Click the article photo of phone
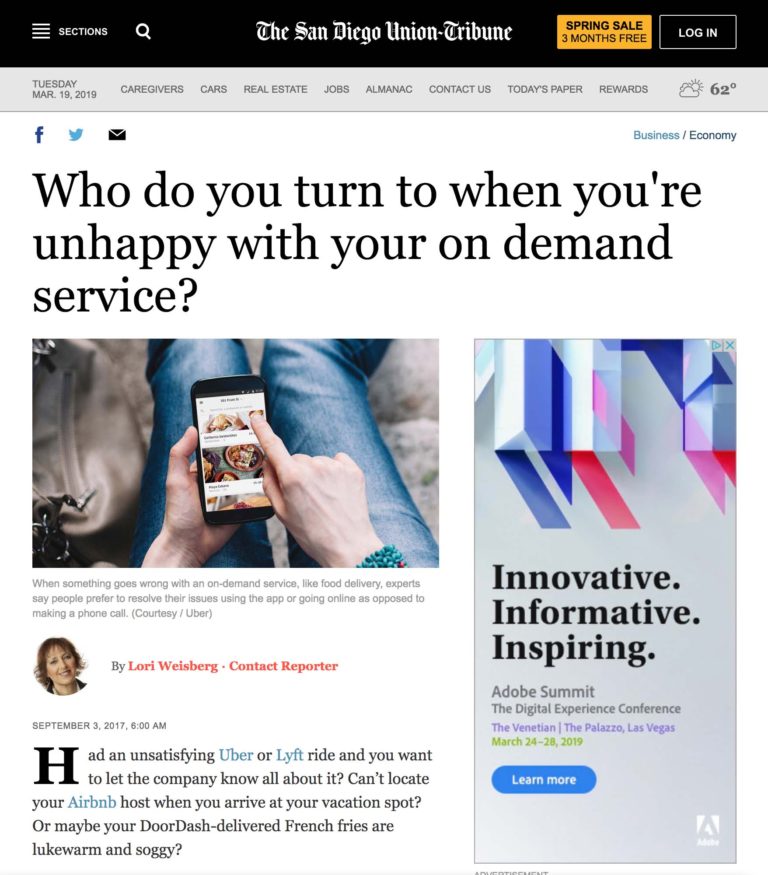 click(x=236, y=453)
